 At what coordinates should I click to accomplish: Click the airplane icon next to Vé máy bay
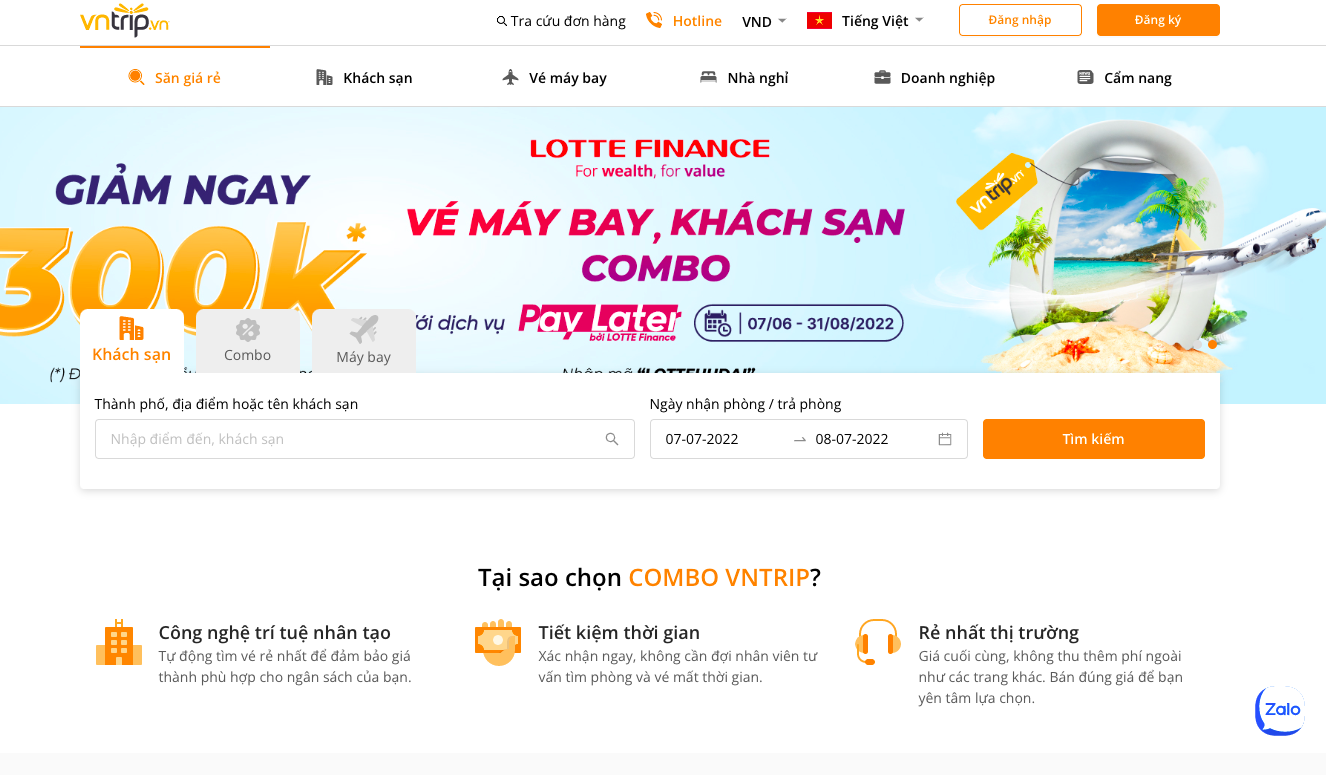pos(511,76)
